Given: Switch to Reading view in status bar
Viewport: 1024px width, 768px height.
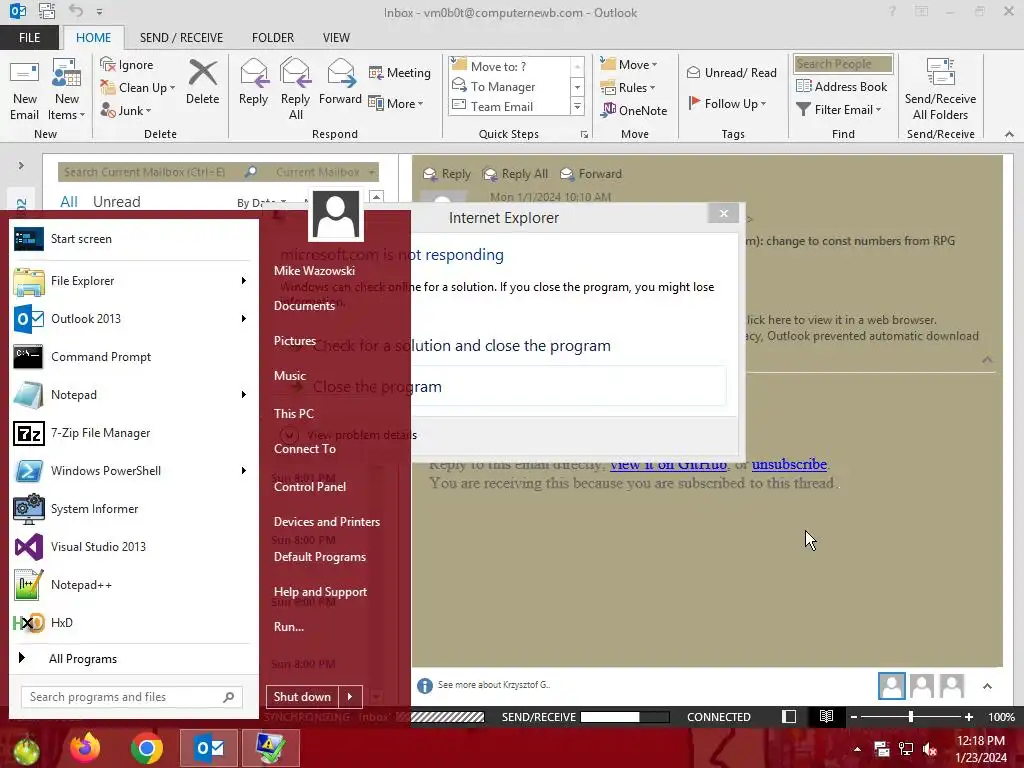Looking at the screenshot, I should click(x=825, y=716).
